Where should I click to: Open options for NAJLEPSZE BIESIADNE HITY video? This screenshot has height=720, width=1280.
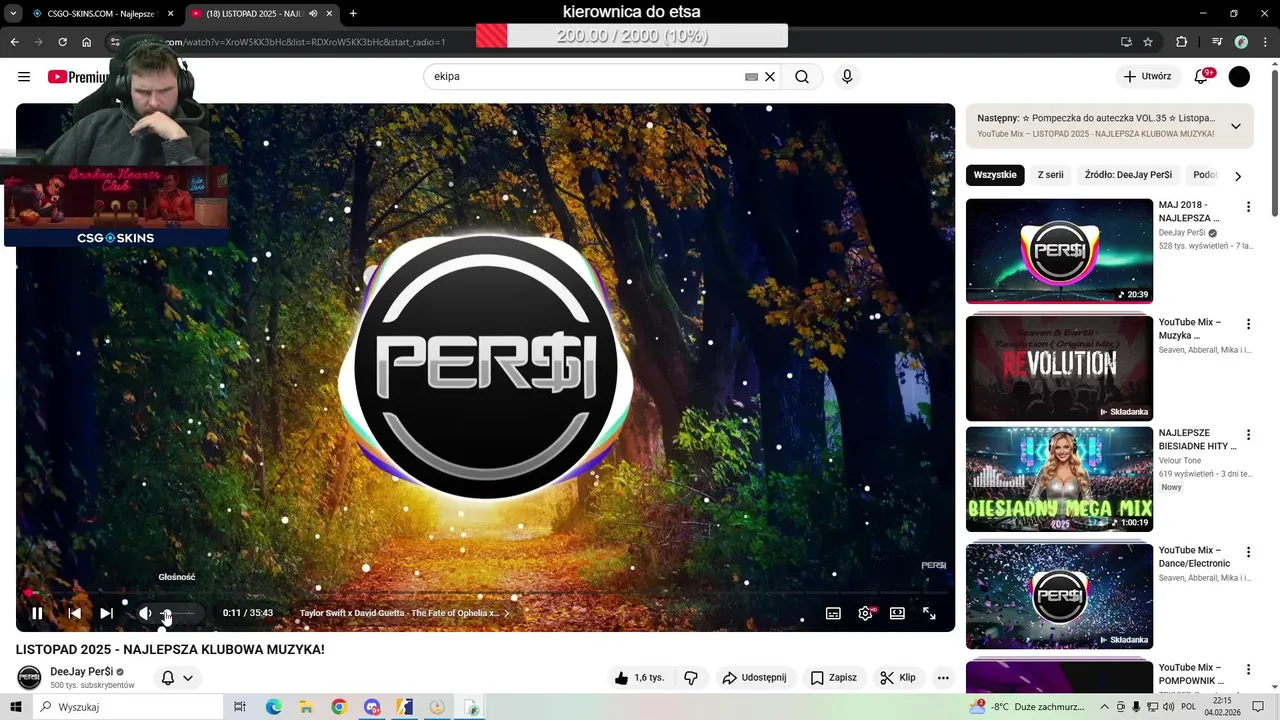click(x=1248, y=435)
